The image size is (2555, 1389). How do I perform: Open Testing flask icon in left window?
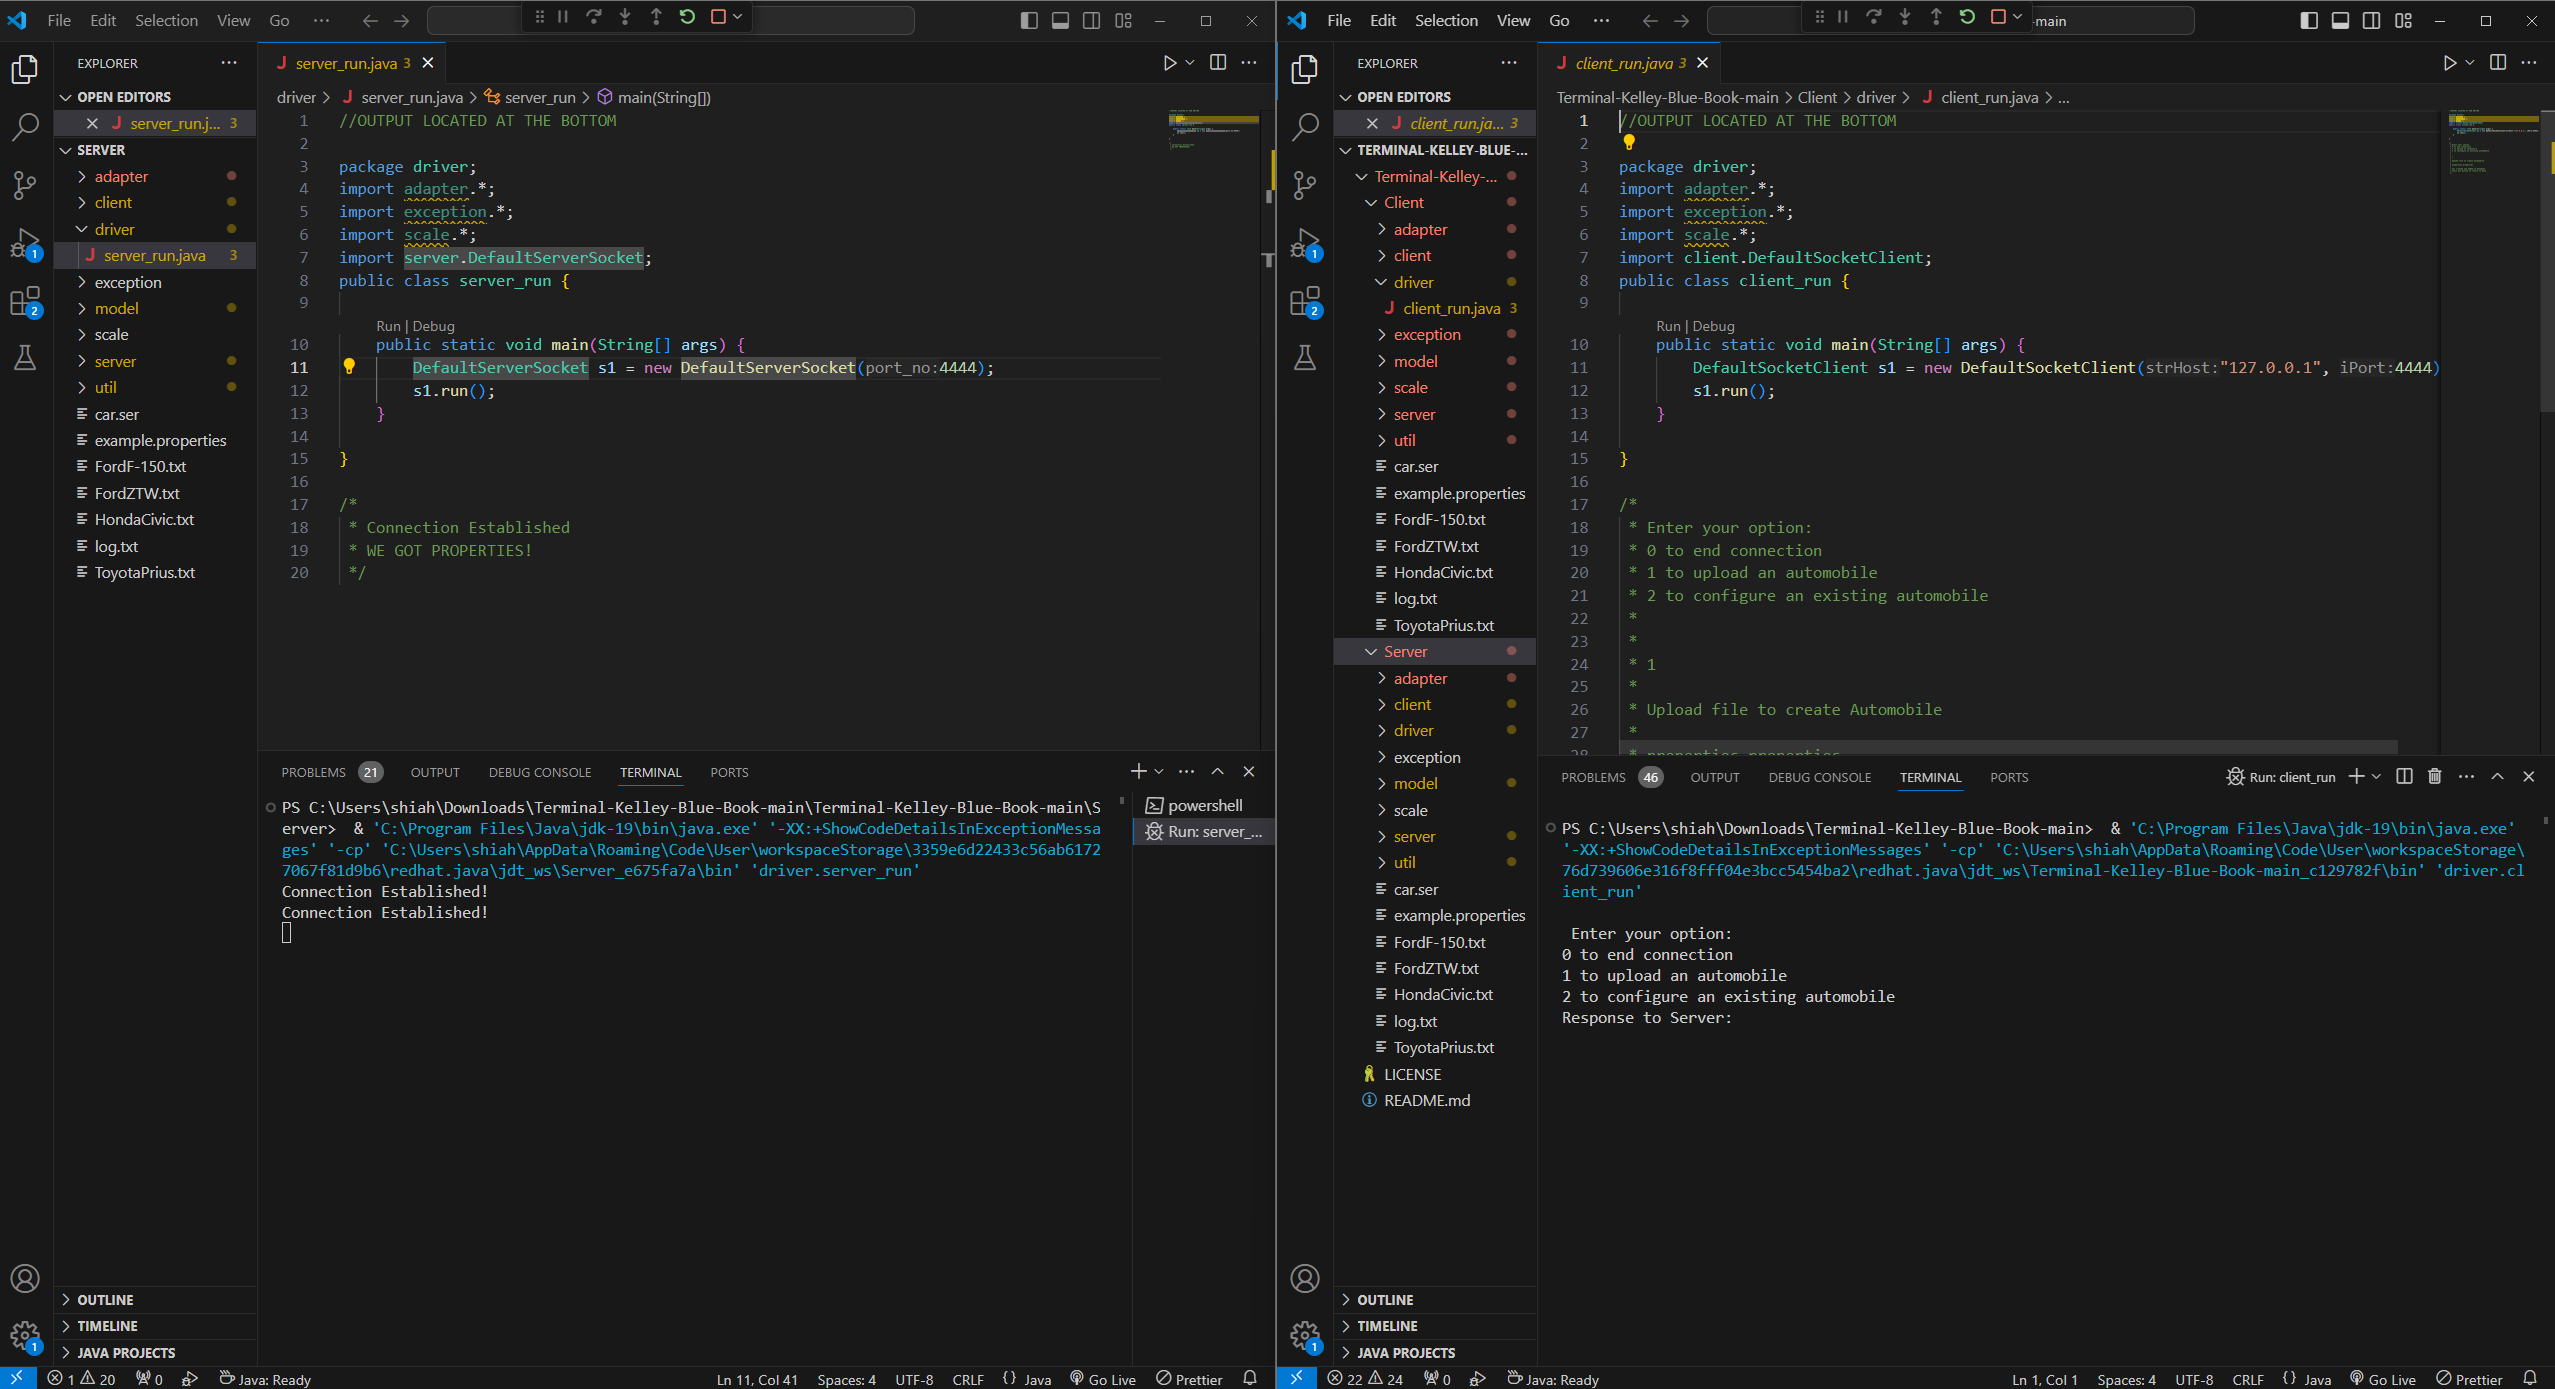point(24,358)
